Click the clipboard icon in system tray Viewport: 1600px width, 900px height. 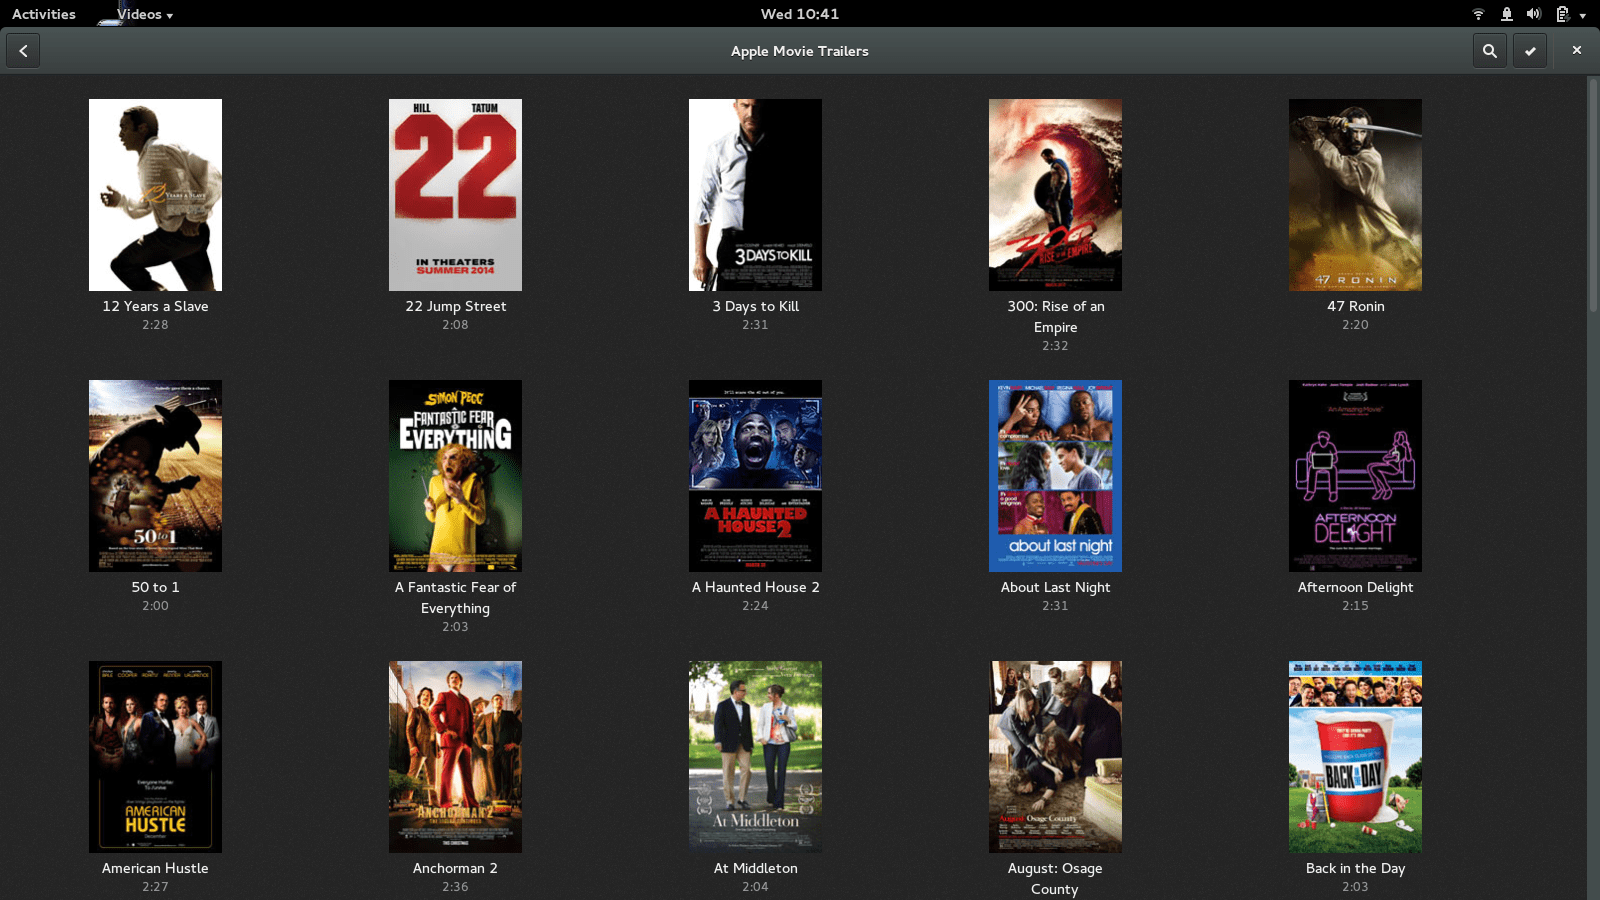click(1562, 14)
